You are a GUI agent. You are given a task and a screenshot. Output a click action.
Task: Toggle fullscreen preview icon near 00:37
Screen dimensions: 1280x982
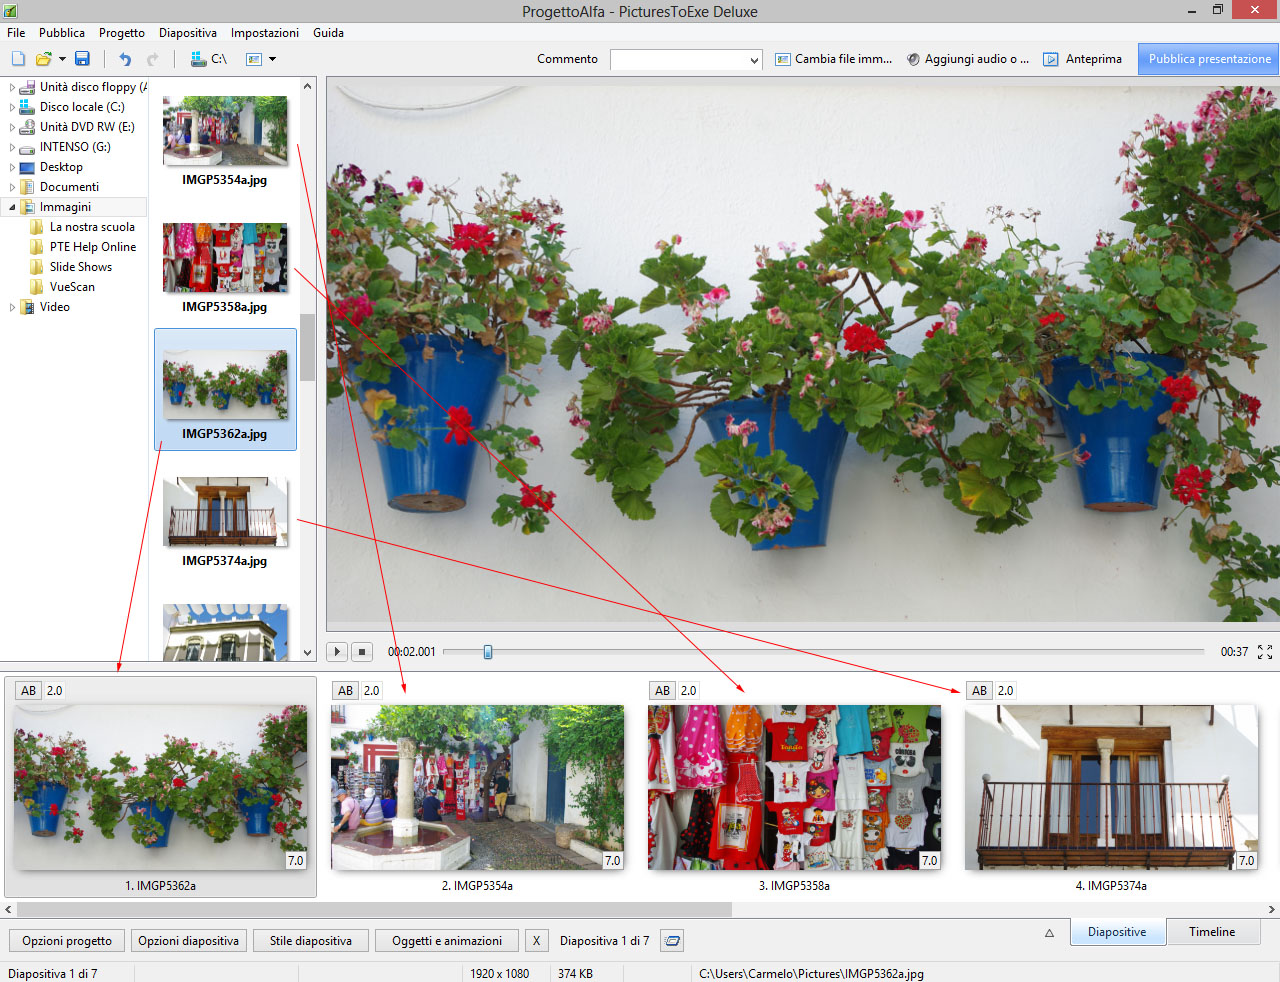[x=1265, y=652]
